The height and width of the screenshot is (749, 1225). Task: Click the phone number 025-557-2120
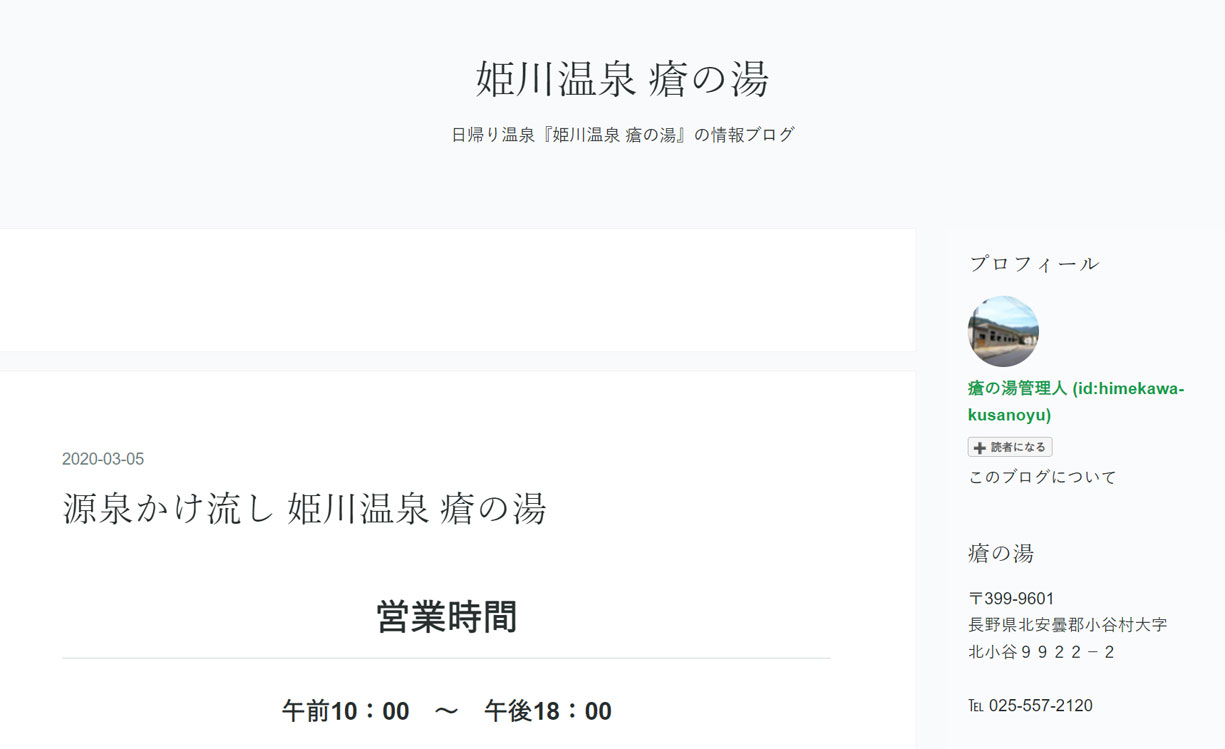tap(1040, 706)
